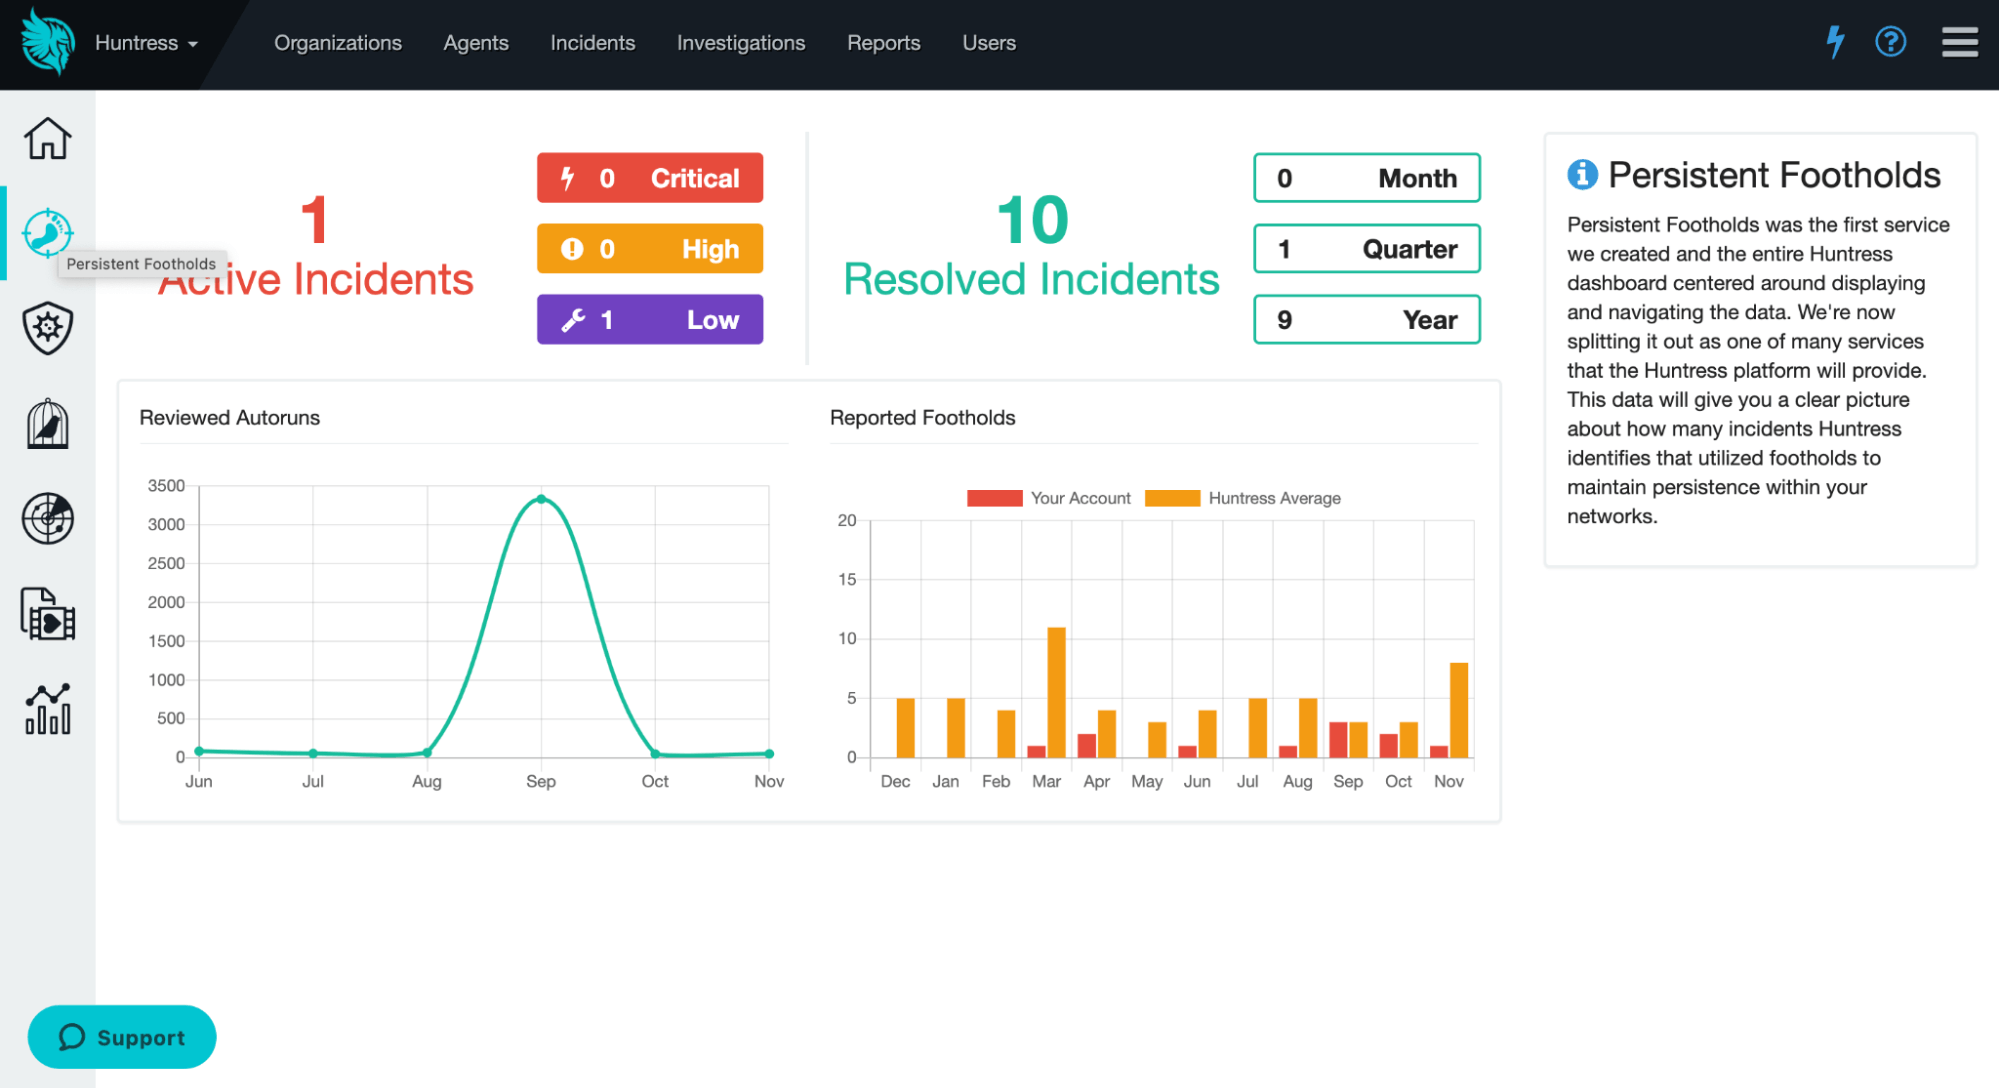Open the Incidents navigation item
Viewport: 1999px width, 1089px height.
[x=592, y=43]
